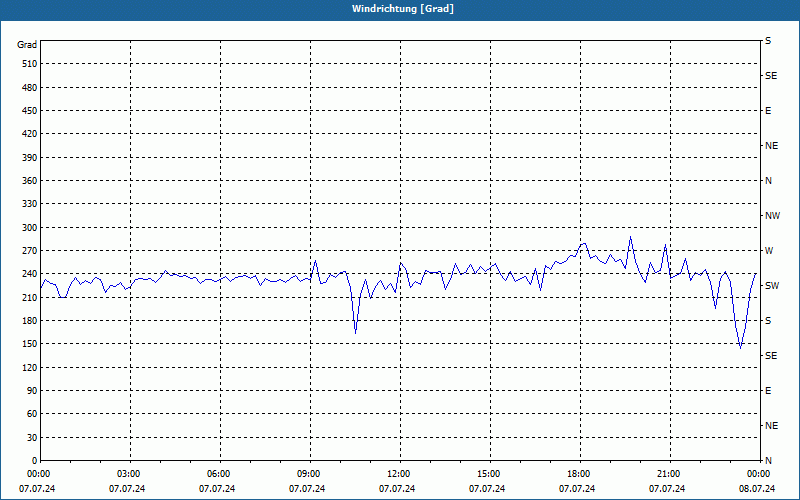Image resolution: width=800 pixels, height=500 pixels.
Task: Click the 00:00 time above date 07.07.24
Action: 38,473
